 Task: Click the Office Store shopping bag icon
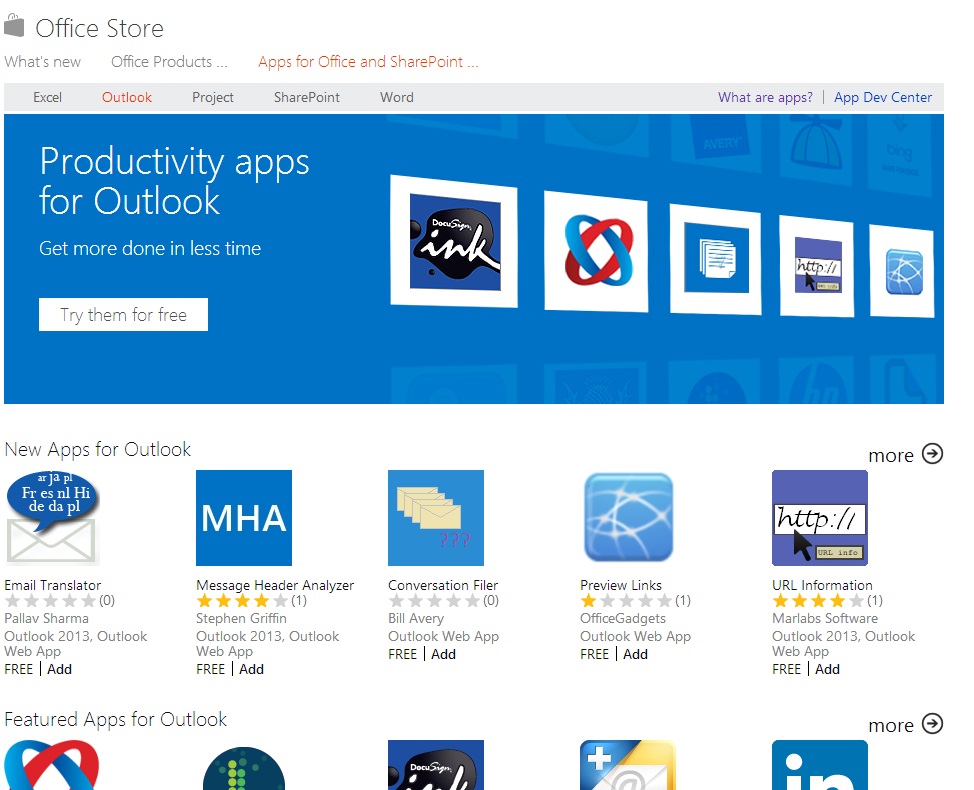click(x=14, y=27)
